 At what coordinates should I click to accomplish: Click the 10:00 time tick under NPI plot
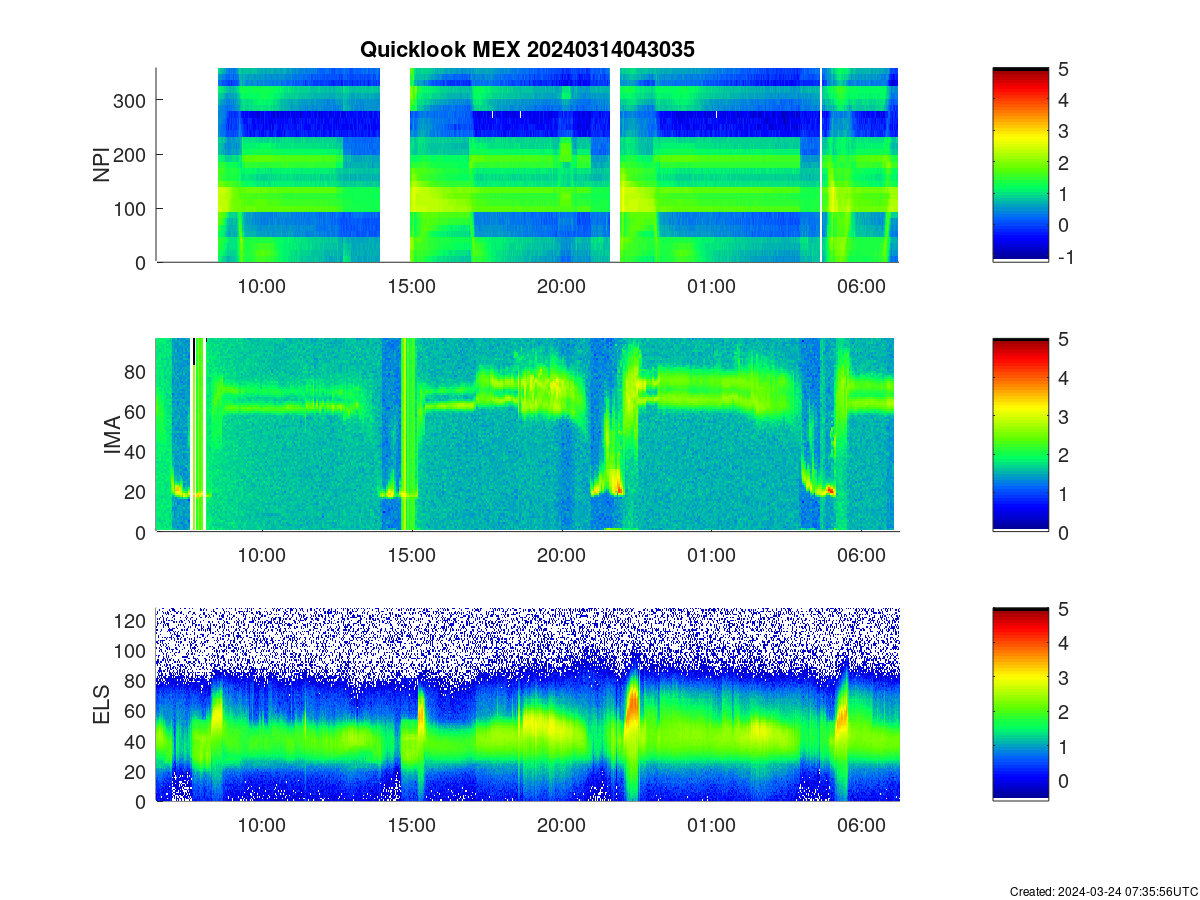pyautogui.click(x=262, y=286)
